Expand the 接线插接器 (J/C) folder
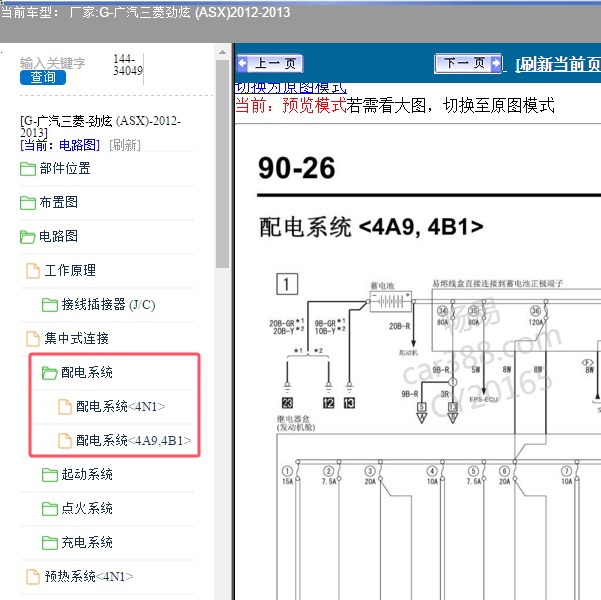The width and height of the screenshot is (601, 600). [x=108, y=304]
